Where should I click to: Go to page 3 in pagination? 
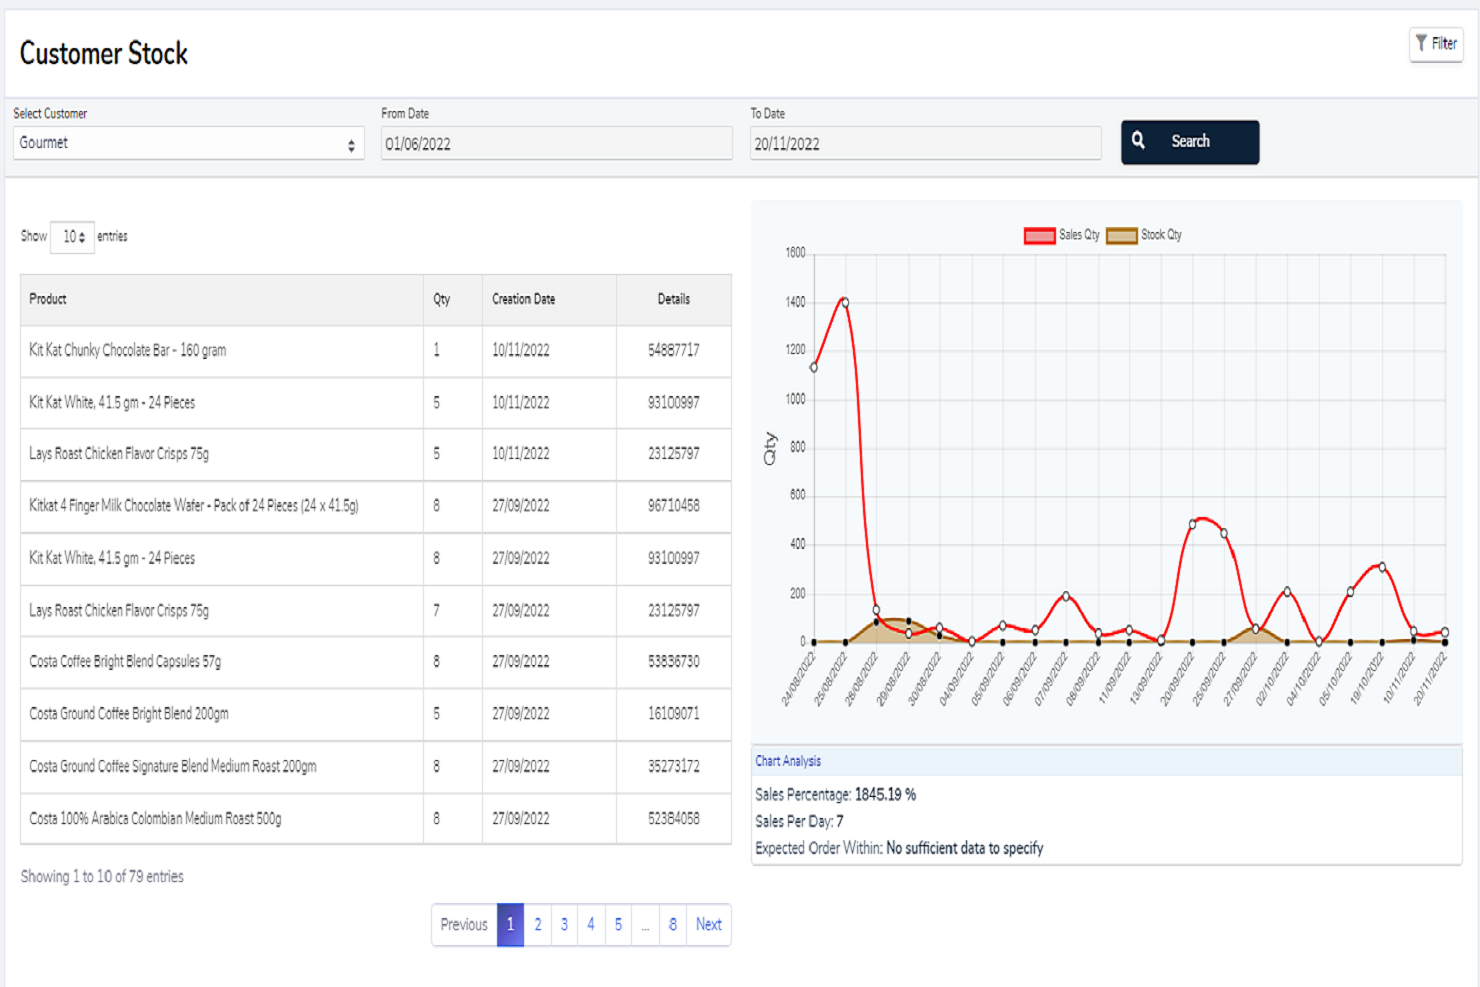tap(564, 925)
